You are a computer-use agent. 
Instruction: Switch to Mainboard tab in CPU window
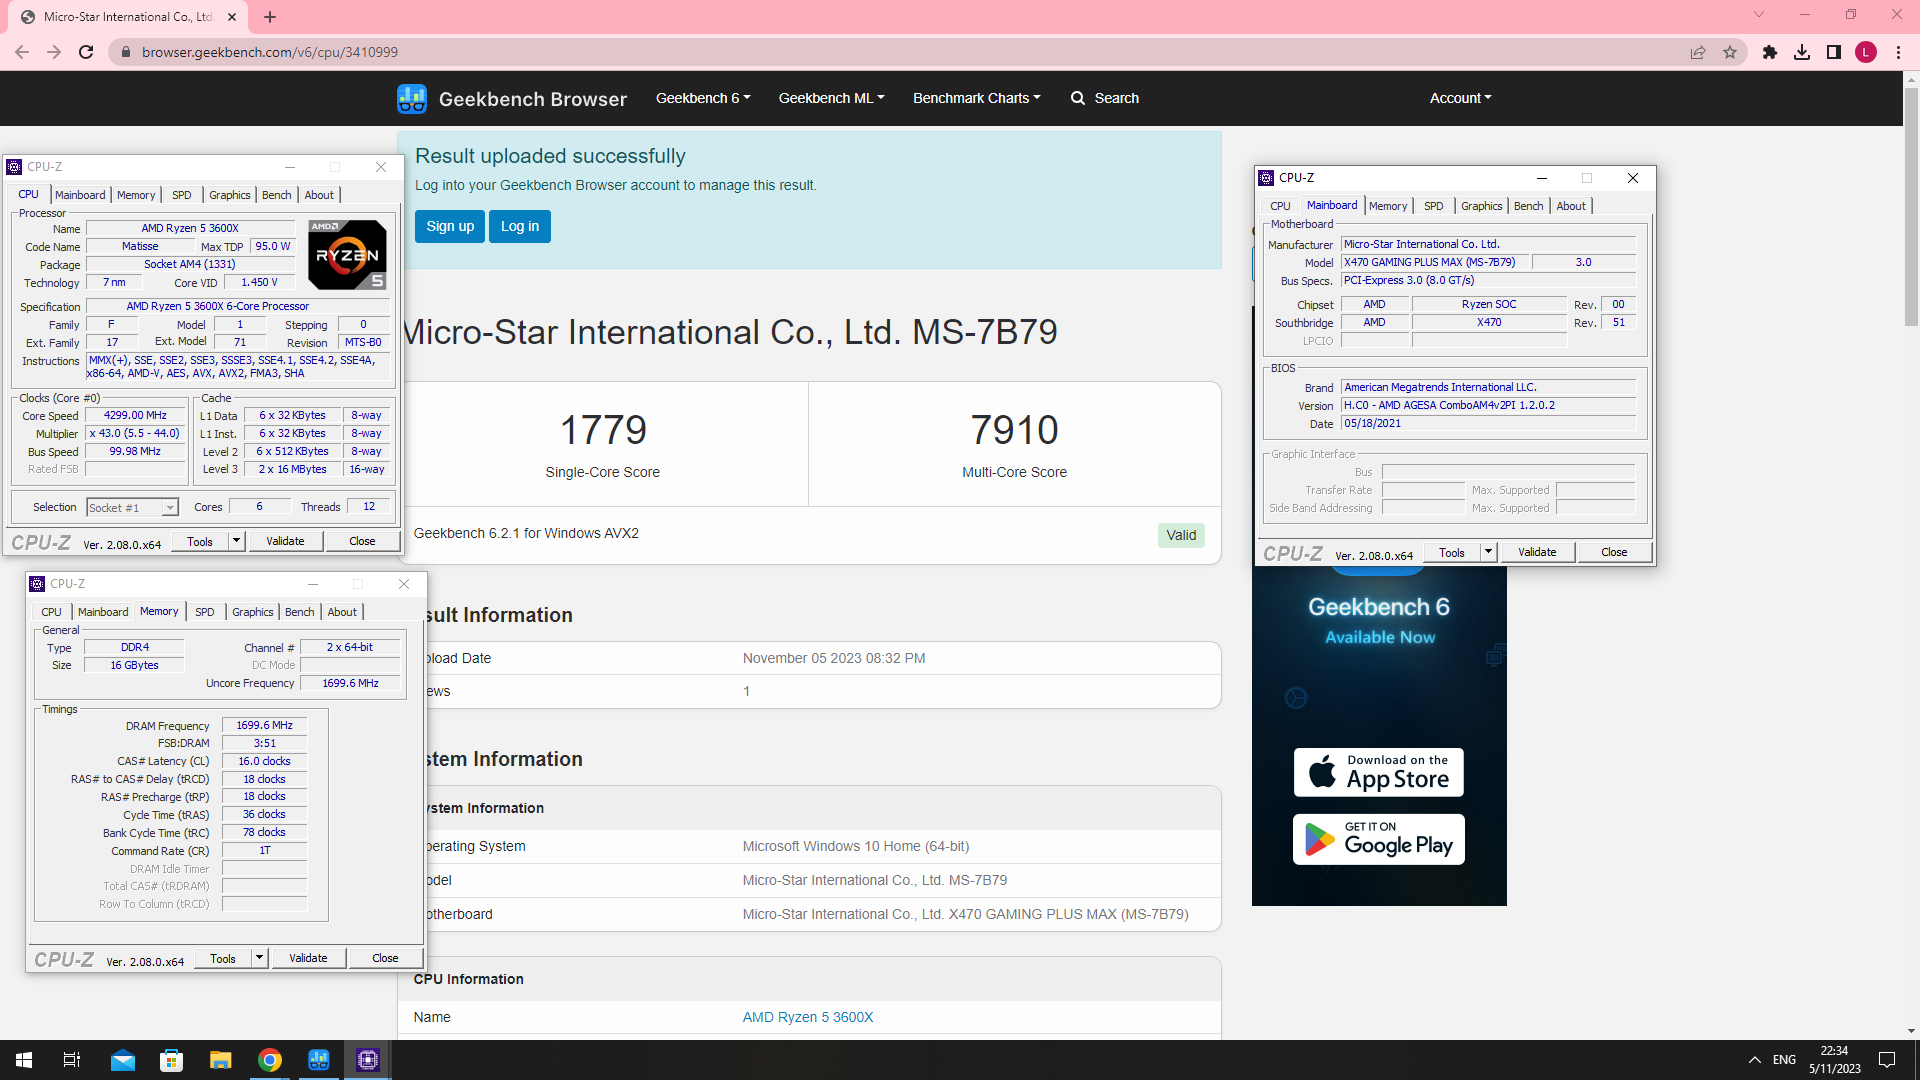click(80, 195)
